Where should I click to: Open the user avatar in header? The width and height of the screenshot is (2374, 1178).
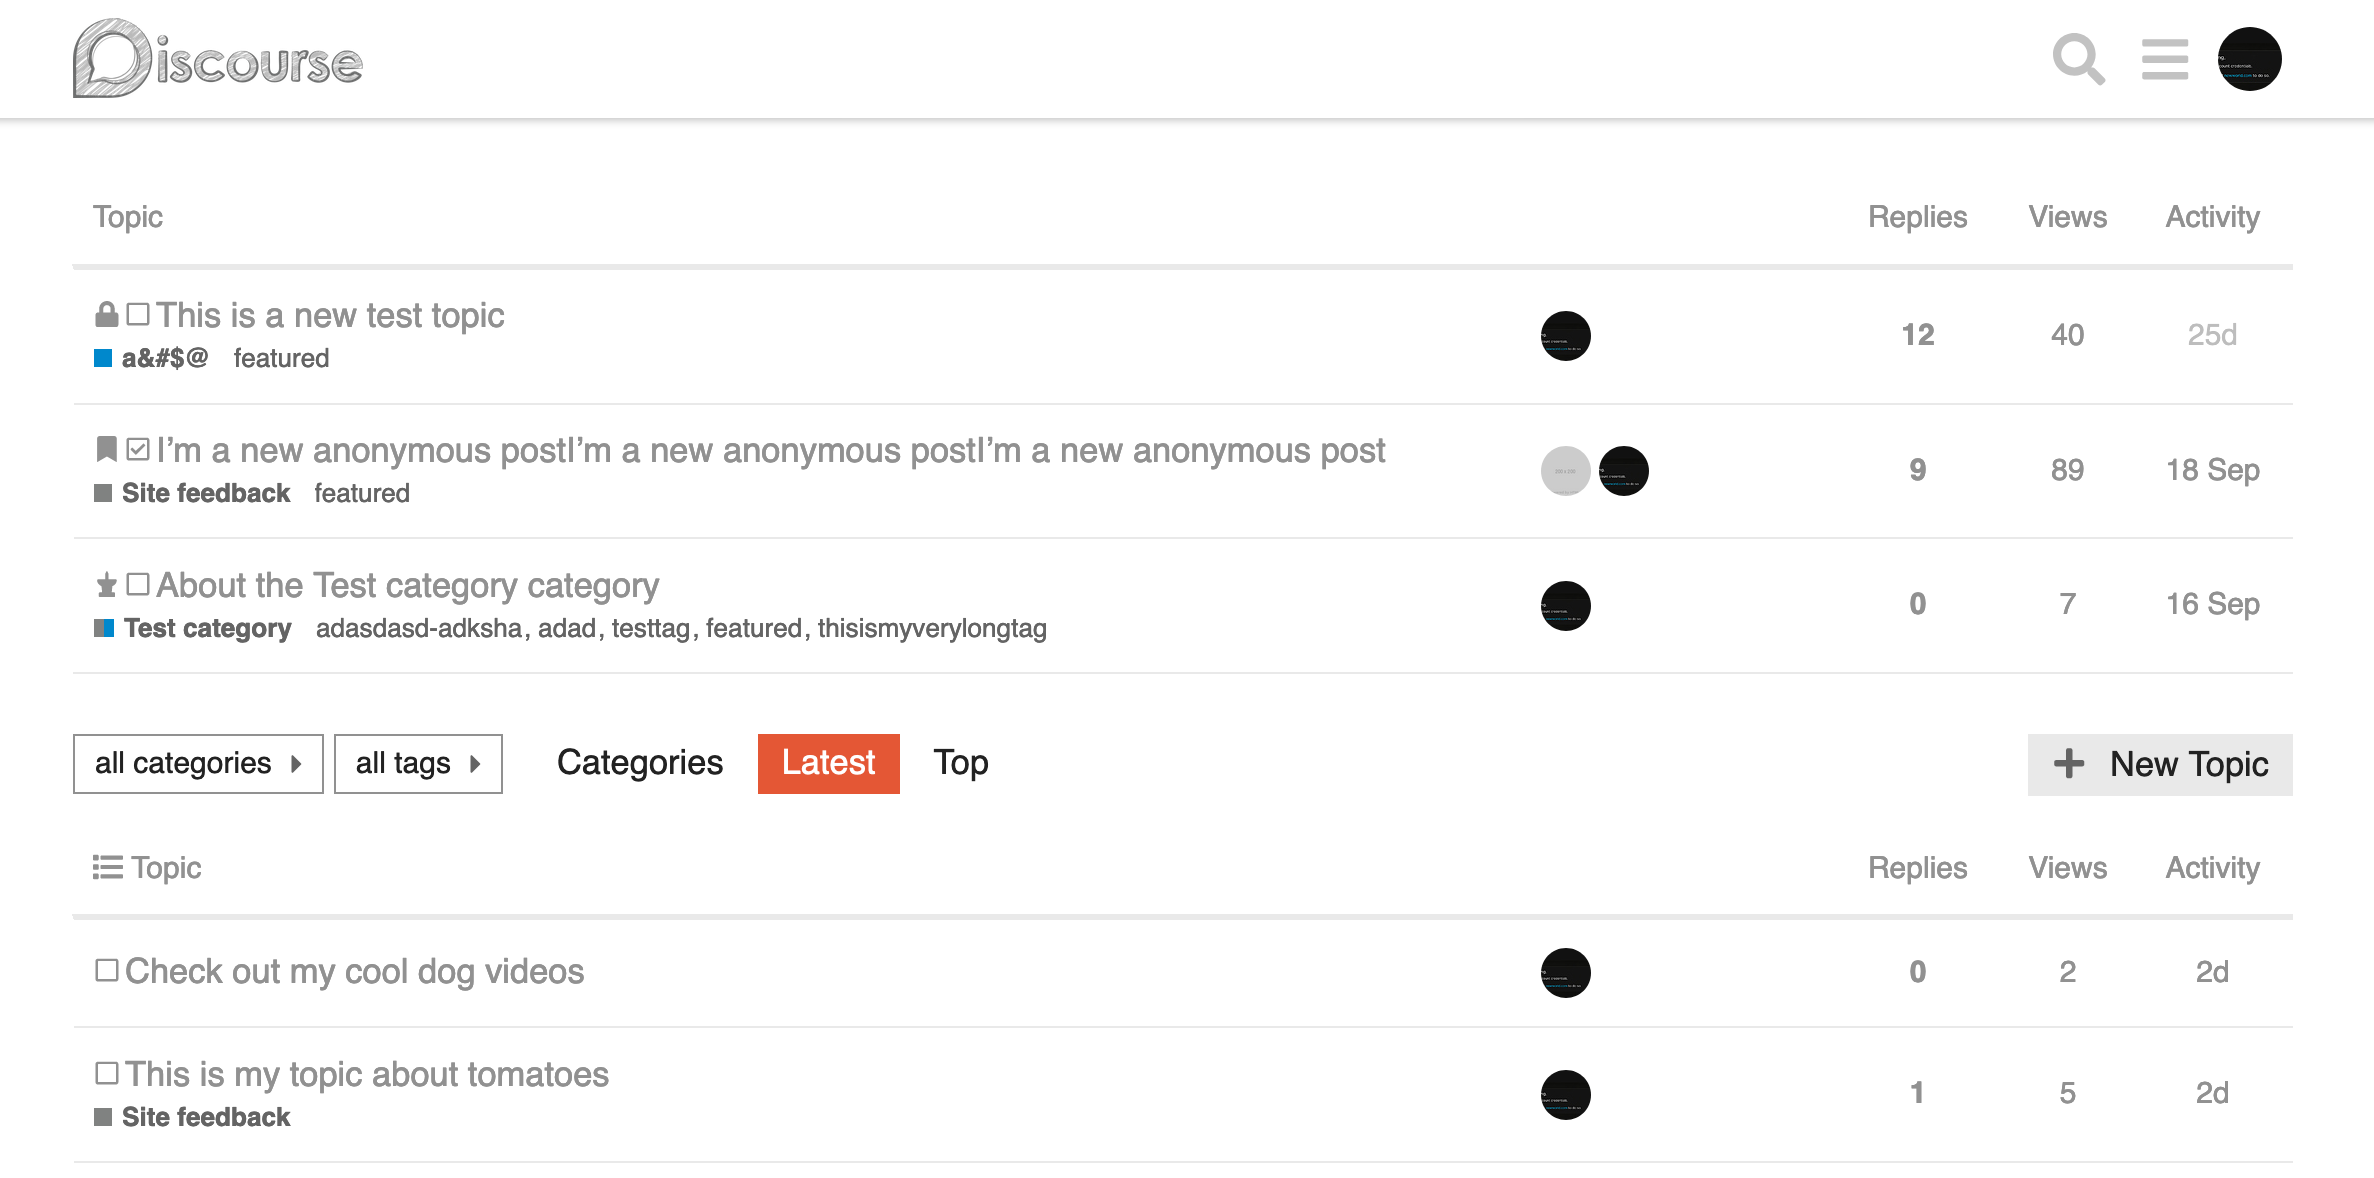coord(2249,59)
